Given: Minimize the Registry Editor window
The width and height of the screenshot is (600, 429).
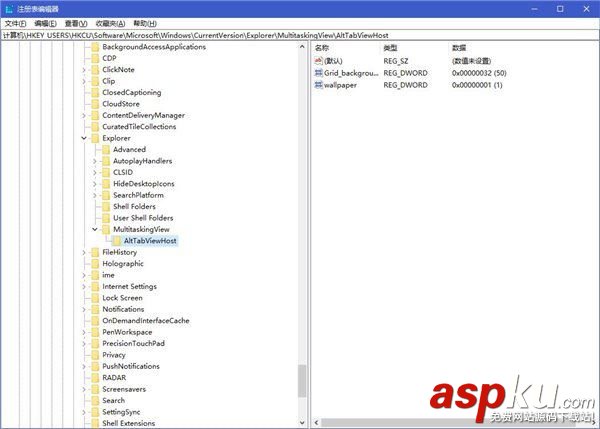Looking at the screenshot, I should 535,8.
